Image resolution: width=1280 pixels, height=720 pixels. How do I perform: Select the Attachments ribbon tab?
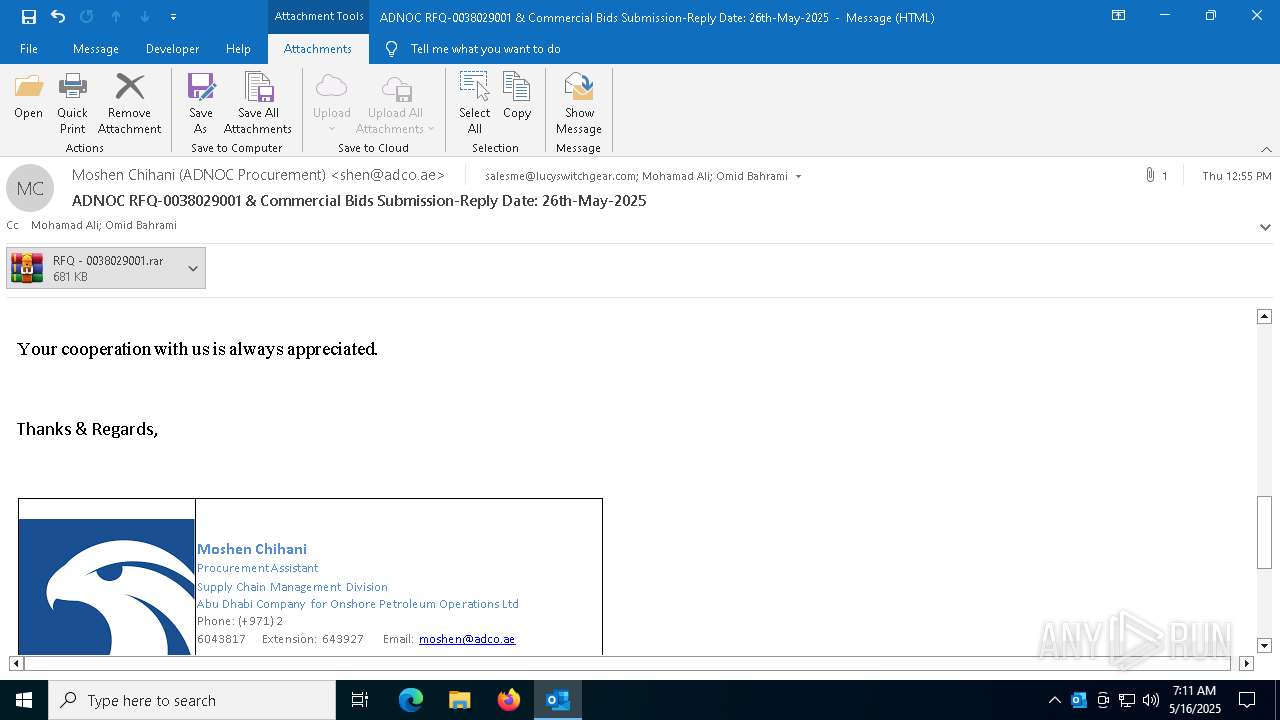click(x=318, y=49)
